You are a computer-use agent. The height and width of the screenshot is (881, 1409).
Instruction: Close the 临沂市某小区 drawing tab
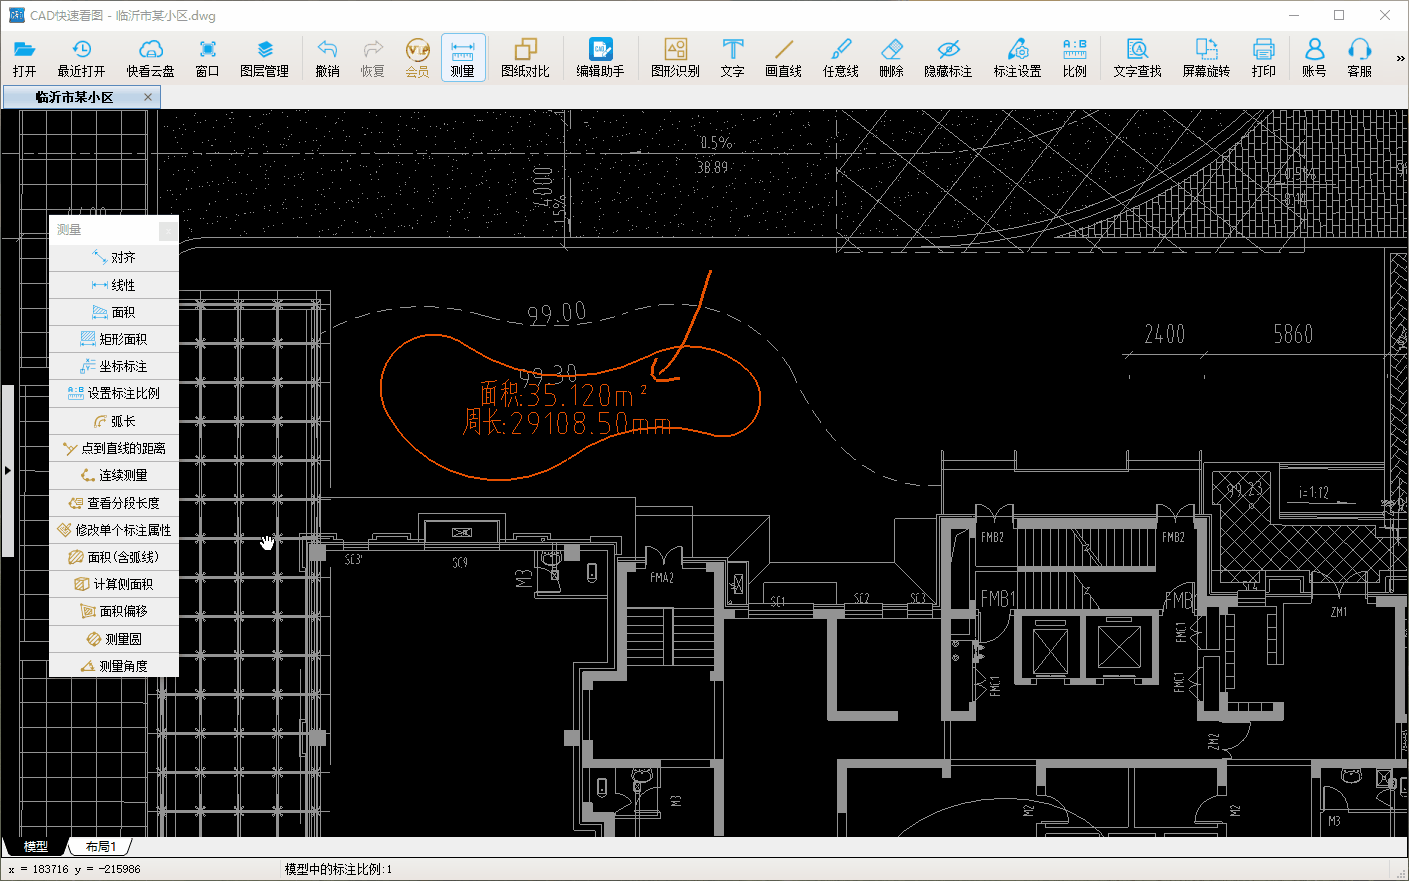click(148, 97)
